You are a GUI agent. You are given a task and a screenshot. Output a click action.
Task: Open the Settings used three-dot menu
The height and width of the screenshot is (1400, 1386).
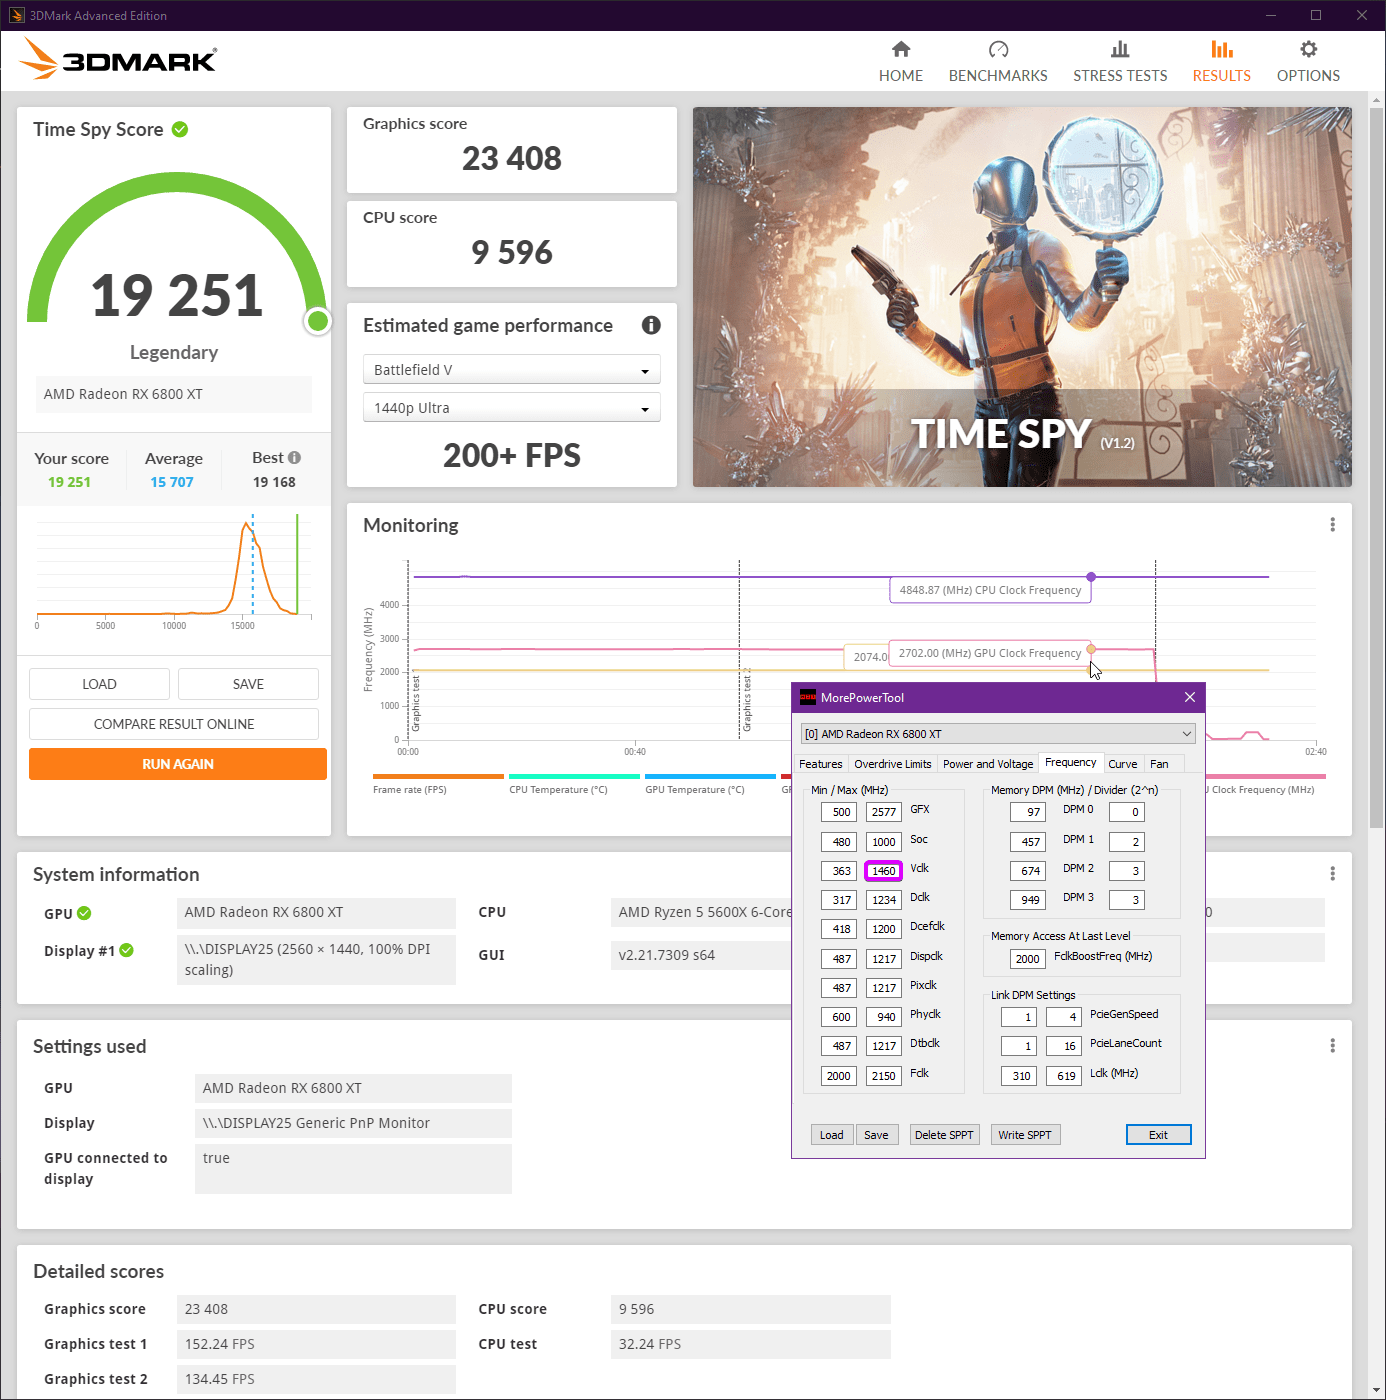click(x=1332, y=1046)
